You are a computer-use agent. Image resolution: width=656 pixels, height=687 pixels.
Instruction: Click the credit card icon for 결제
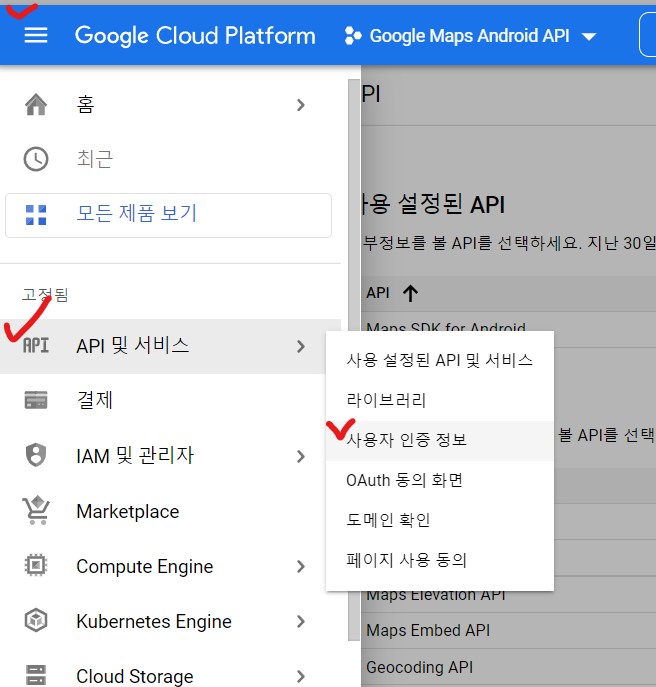36,400
